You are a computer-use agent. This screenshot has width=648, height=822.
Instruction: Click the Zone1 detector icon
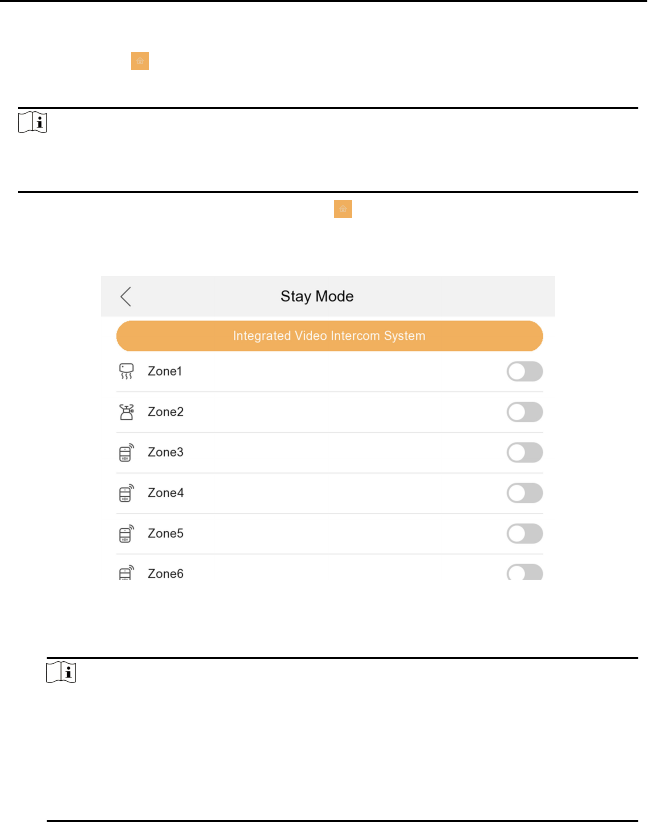(125, 372)
